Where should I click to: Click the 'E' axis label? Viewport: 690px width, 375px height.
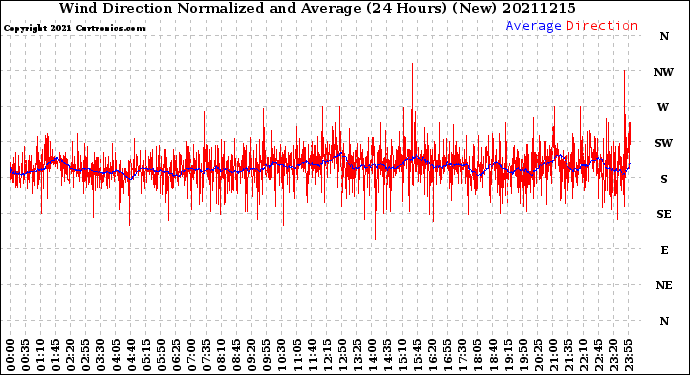coord(664,250)
